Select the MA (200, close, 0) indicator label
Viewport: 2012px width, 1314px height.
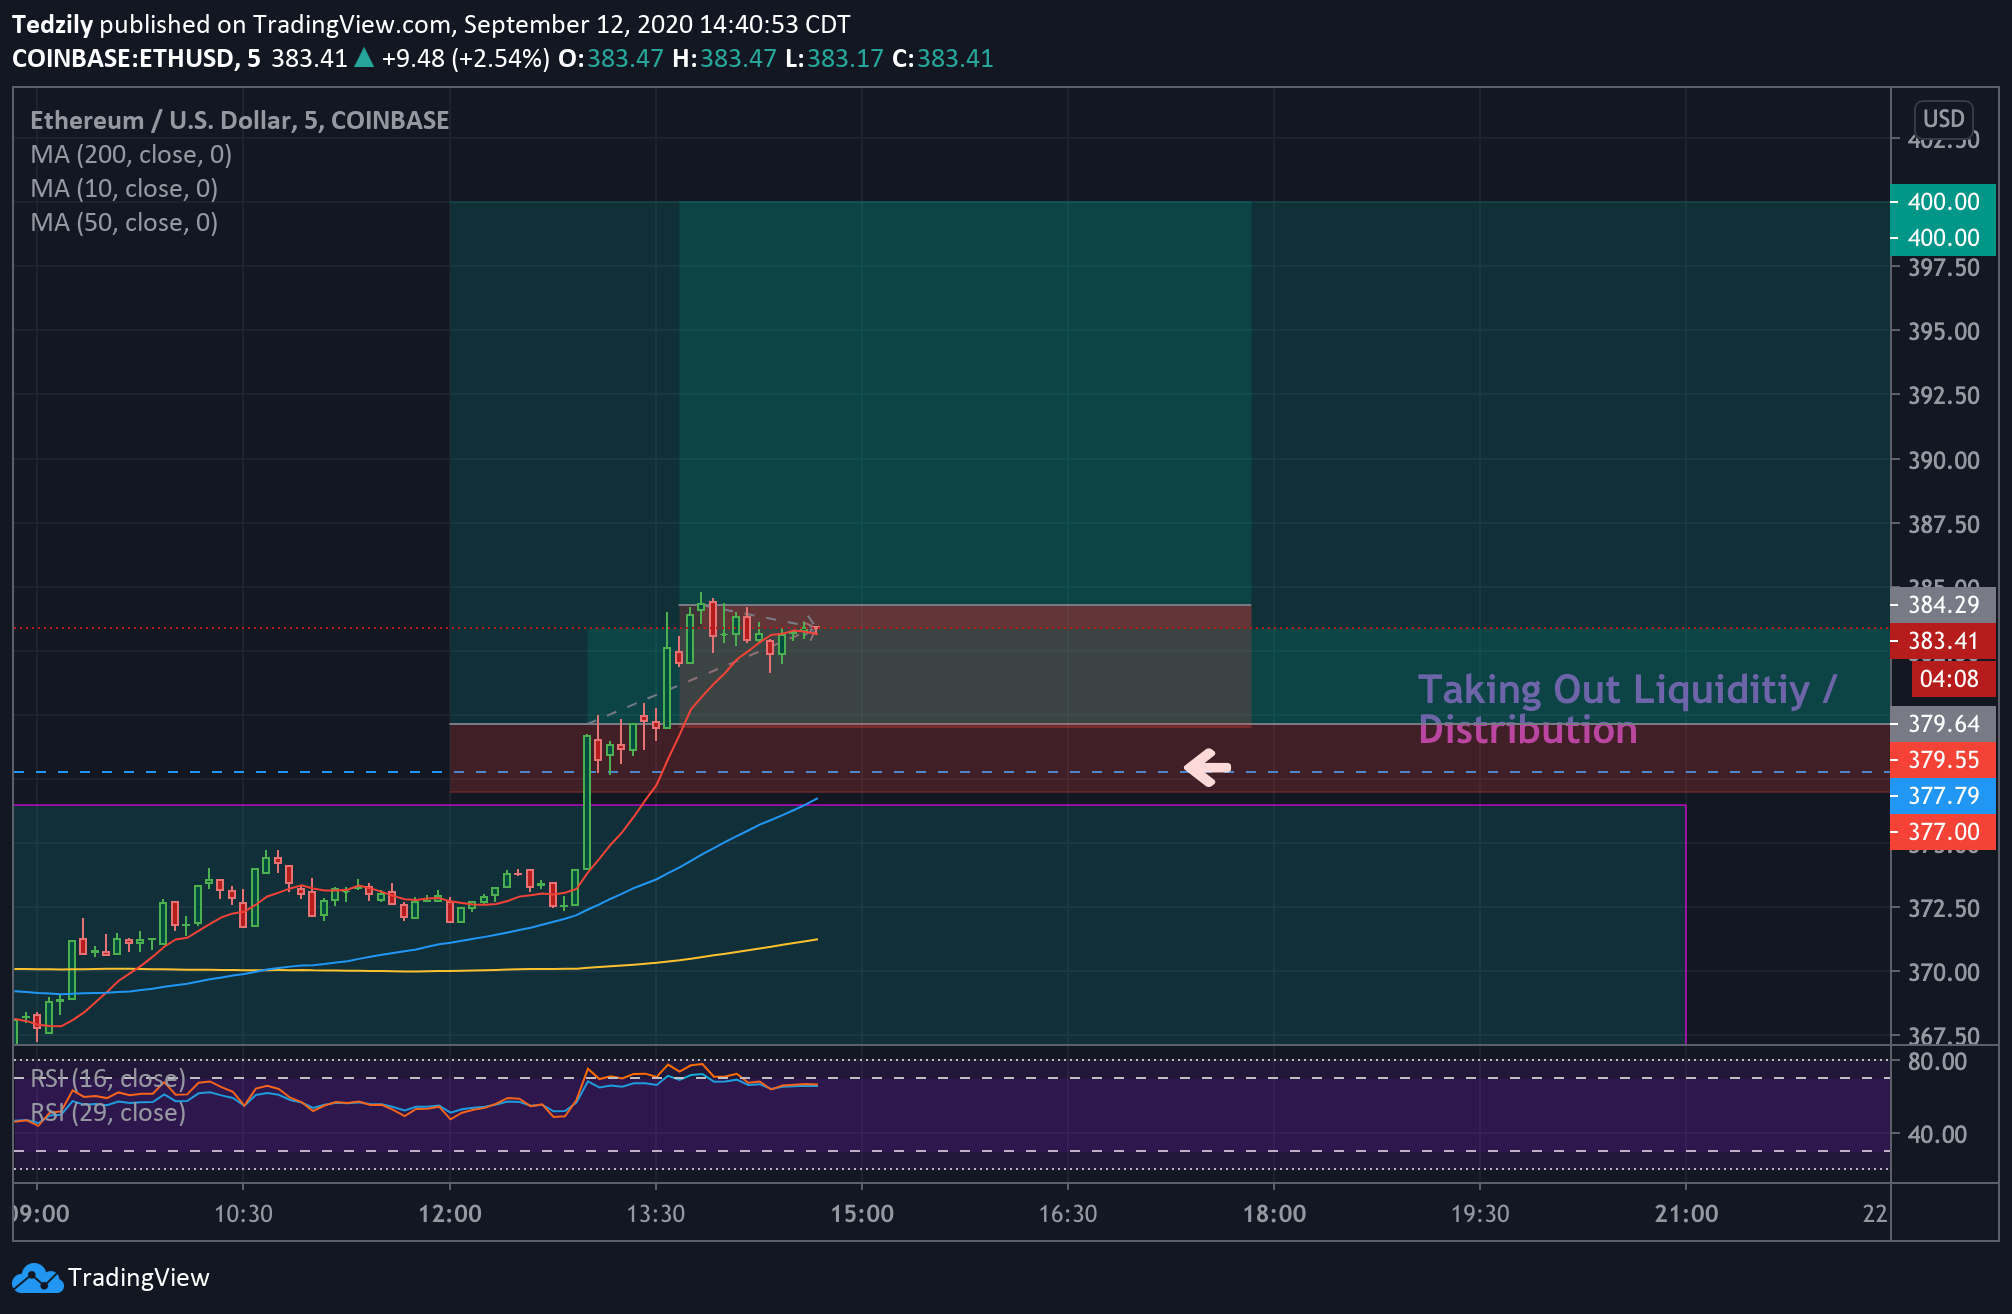coord(131,155)
